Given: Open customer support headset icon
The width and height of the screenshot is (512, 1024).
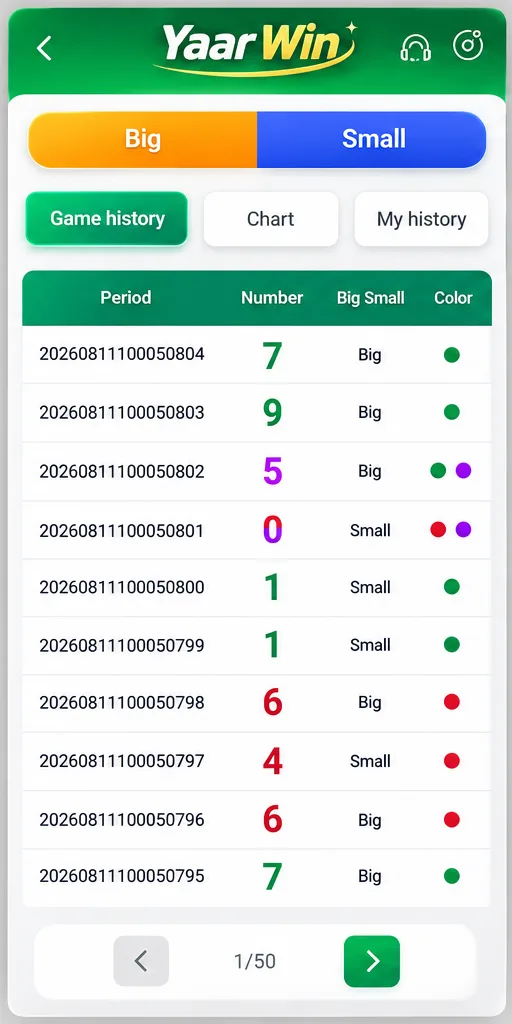Looking at the screenshot, I should point(416,47).
